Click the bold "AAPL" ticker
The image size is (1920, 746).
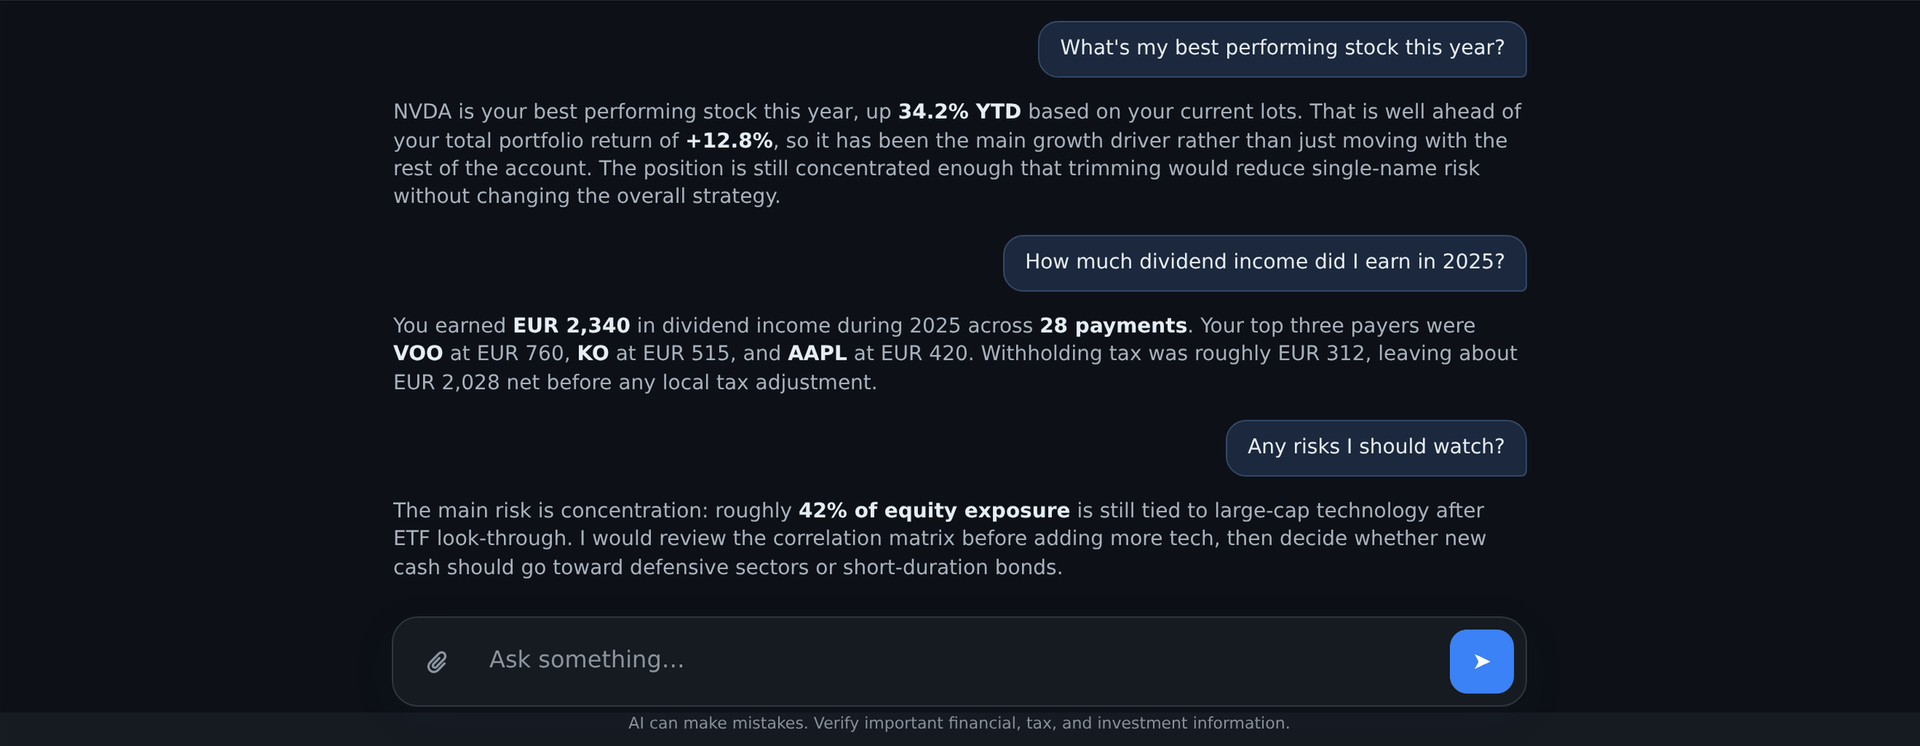[817, 354]
